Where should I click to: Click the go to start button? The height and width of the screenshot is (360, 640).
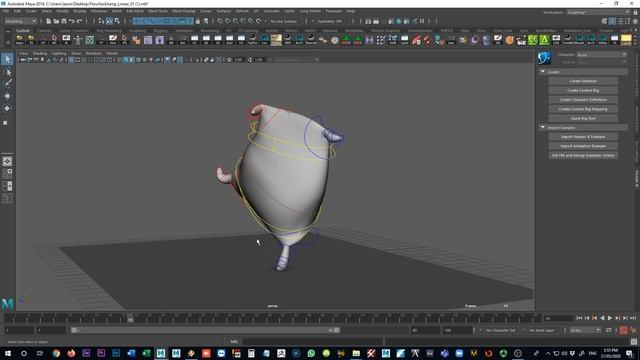(579, 318)
